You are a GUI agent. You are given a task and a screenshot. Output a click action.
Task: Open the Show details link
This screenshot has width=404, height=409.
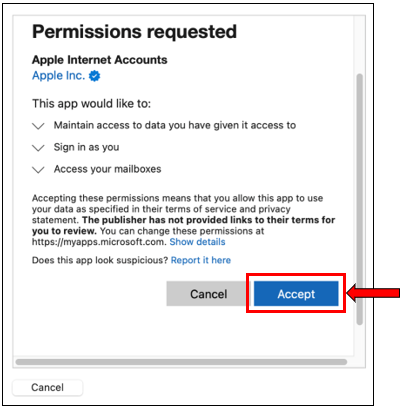point(197,242)
